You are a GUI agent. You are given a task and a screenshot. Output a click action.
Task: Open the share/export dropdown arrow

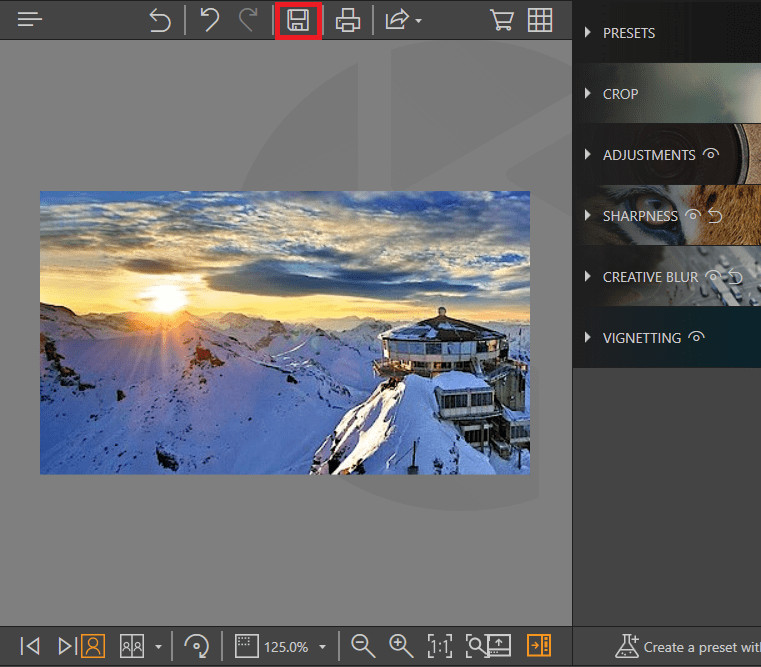[418, 21]
